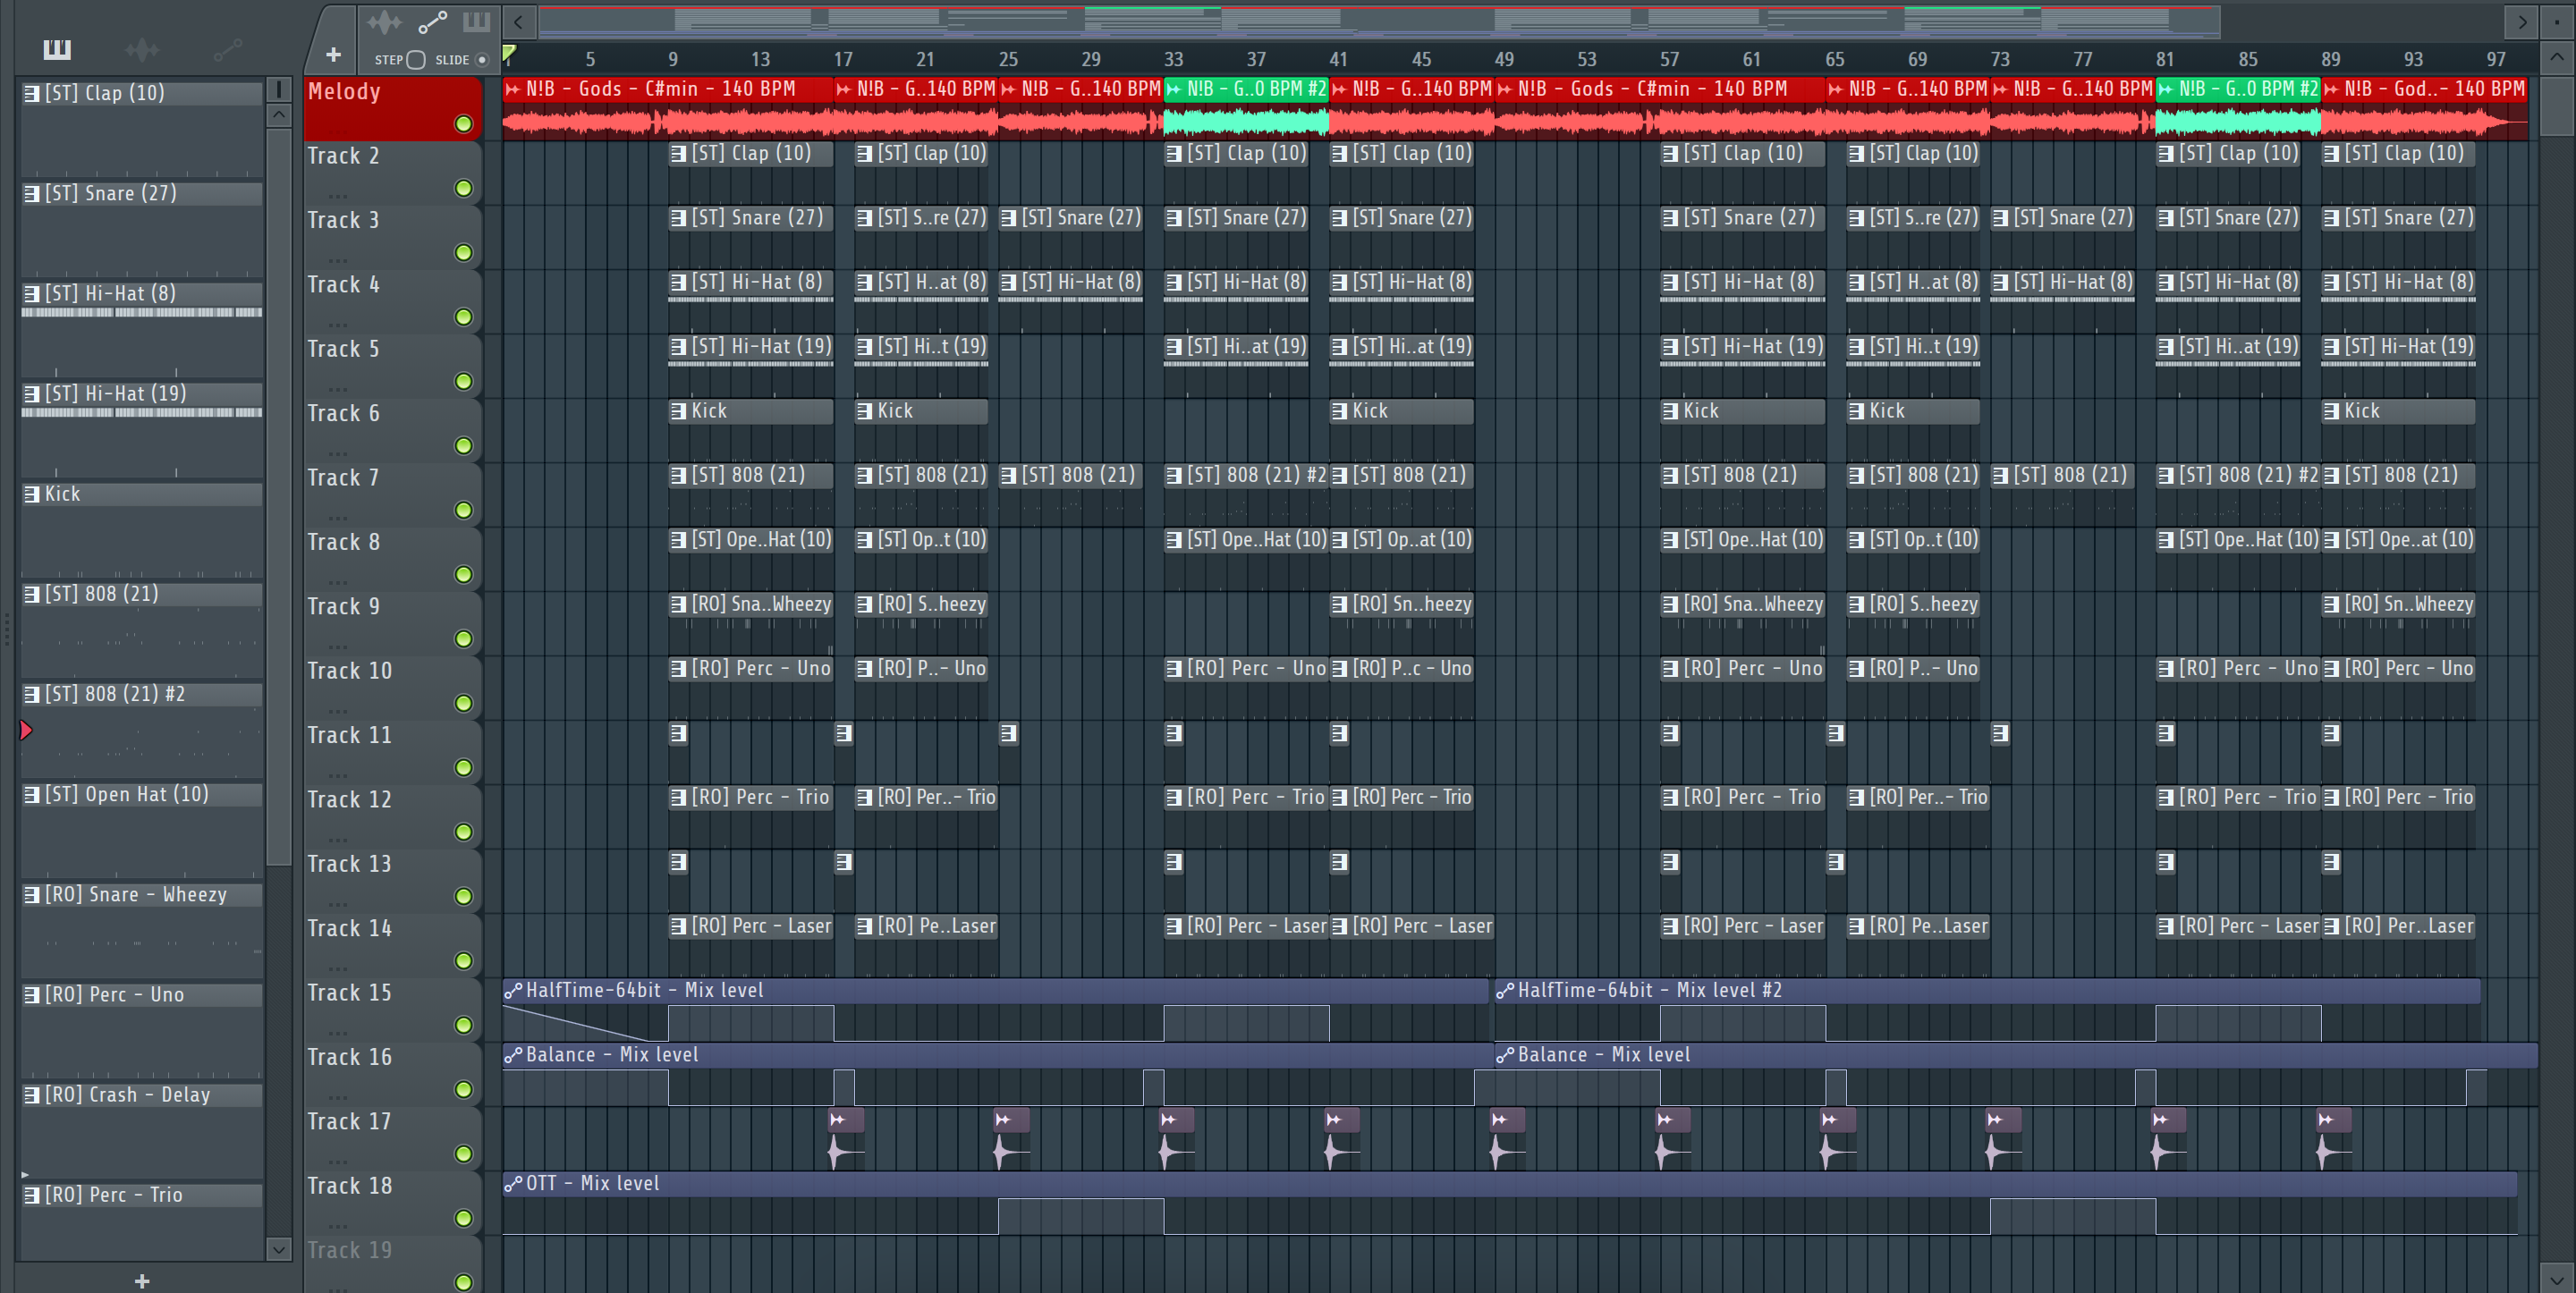Mute Track 12
The height and width of the screenshot is (1293, 2576).
[463, 832]
